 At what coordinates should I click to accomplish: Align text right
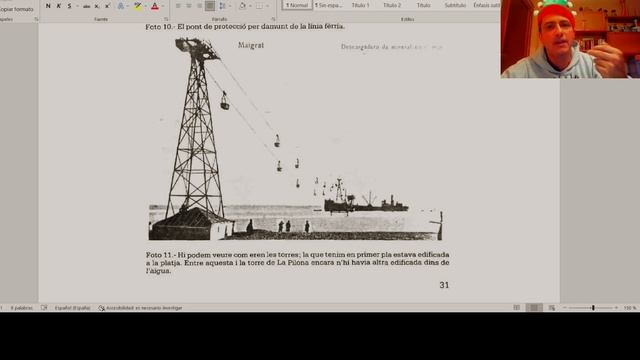tap(200, 6)
